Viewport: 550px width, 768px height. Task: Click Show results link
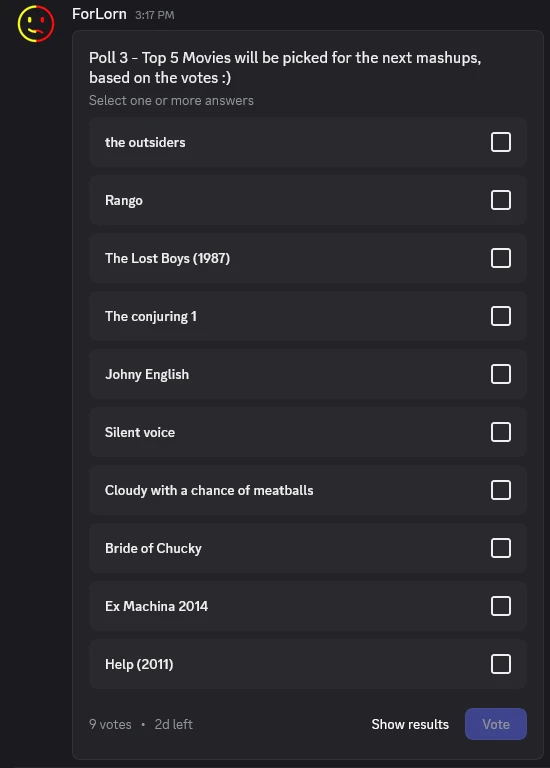pos(410,724)
